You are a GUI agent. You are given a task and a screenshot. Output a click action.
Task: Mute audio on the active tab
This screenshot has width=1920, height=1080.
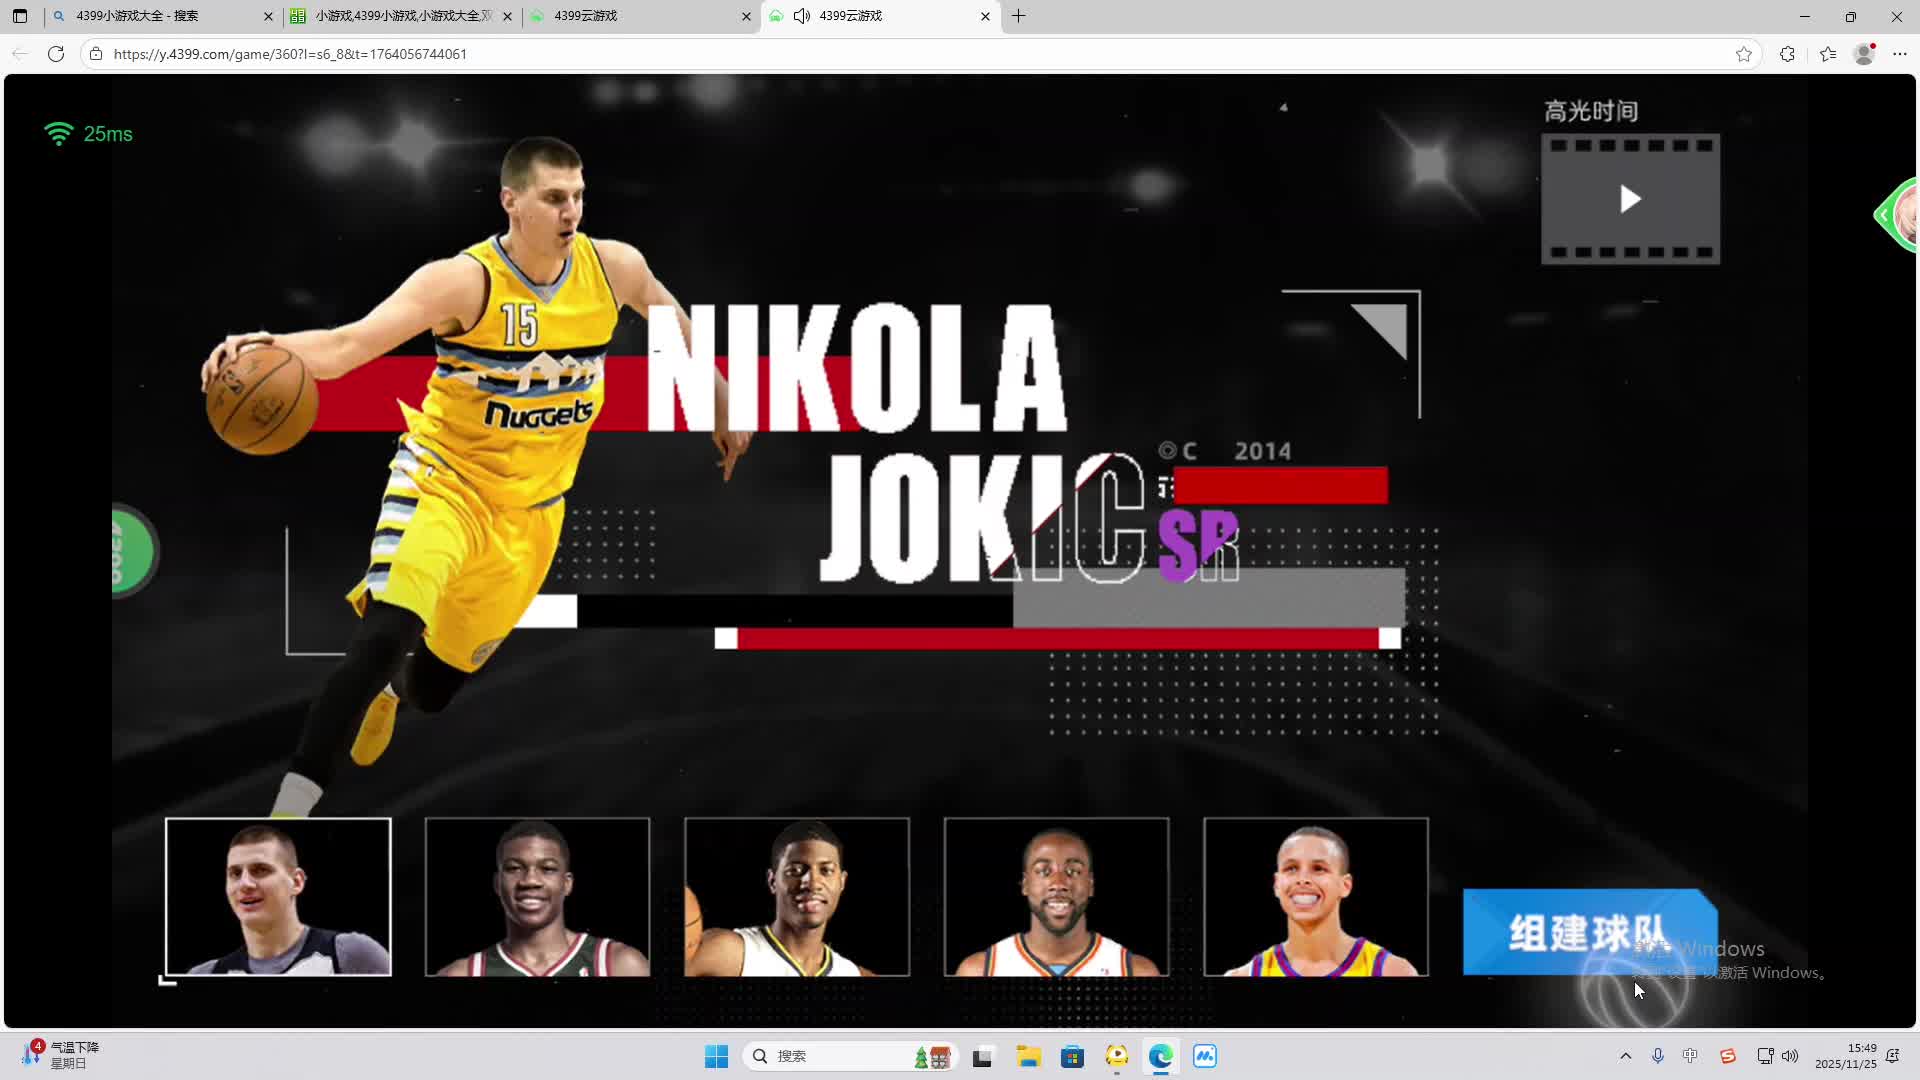(x=802, y=16)
